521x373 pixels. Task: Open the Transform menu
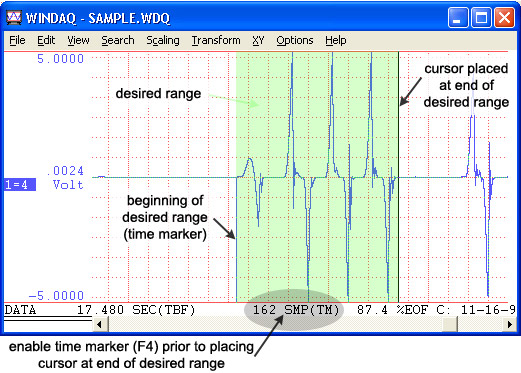click(216, 40)
